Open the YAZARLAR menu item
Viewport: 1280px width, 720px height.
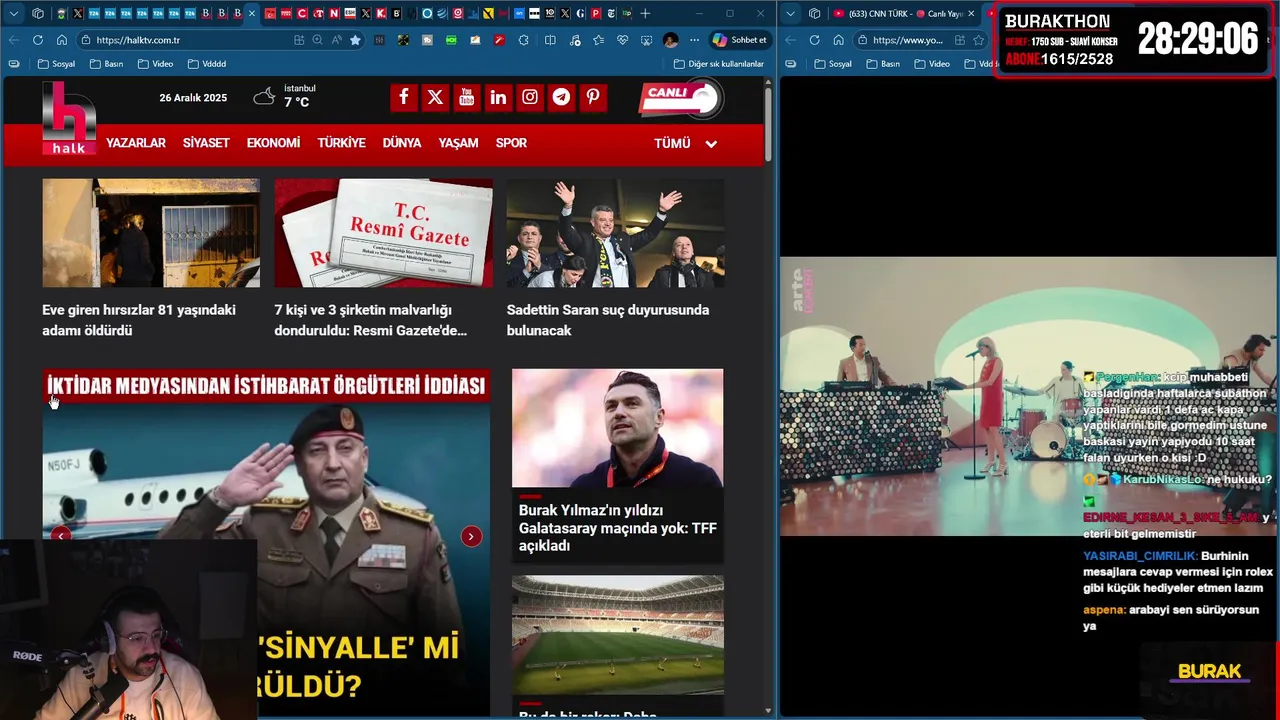pyautogui.click(x=136, y=143)
